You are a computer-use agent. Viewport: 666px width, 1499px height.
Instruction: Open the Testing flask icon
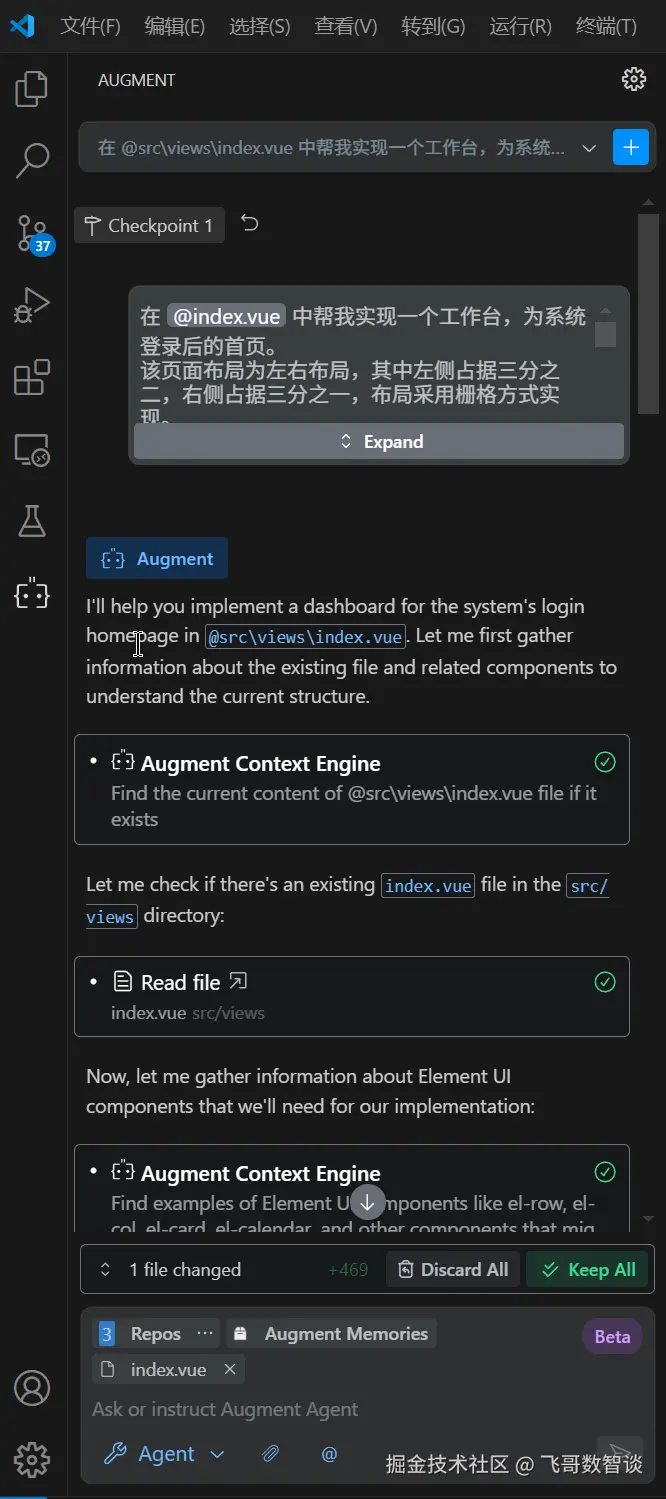tap(32, 521)
